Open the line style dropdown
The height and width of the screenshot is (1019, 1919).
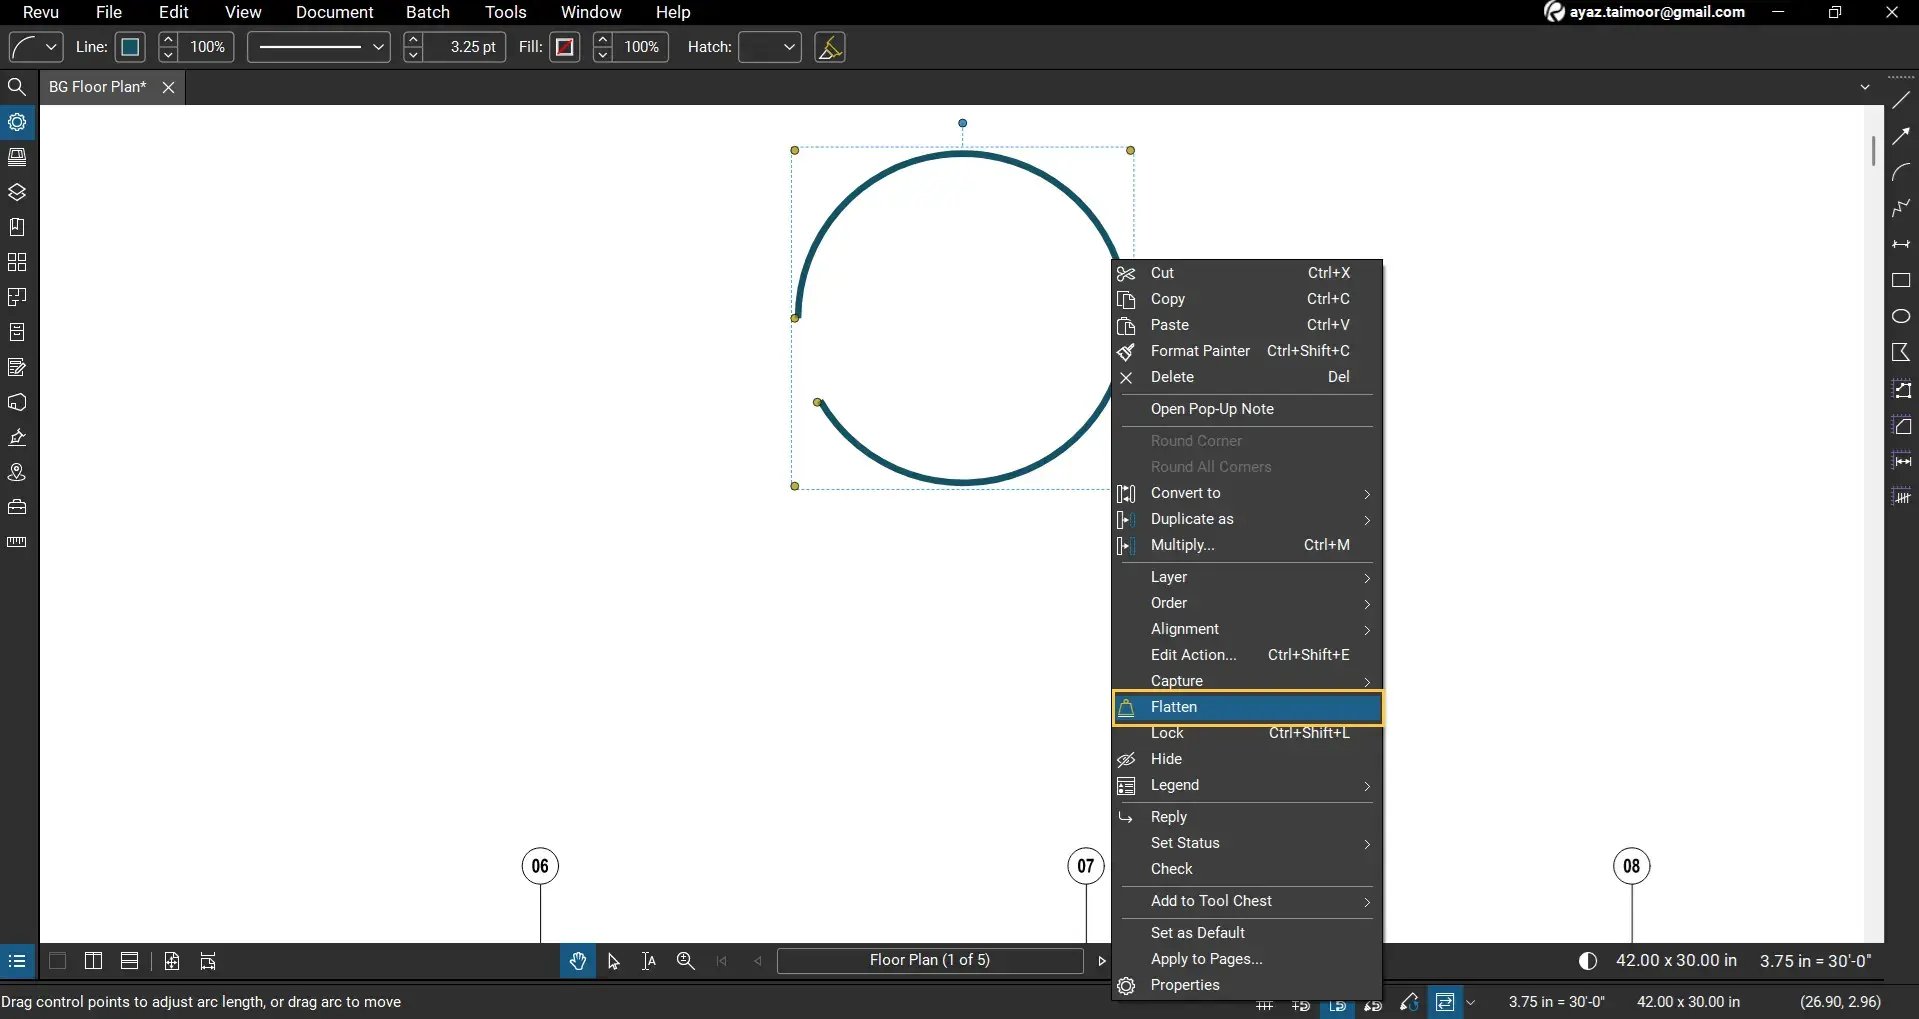[317, 47]
